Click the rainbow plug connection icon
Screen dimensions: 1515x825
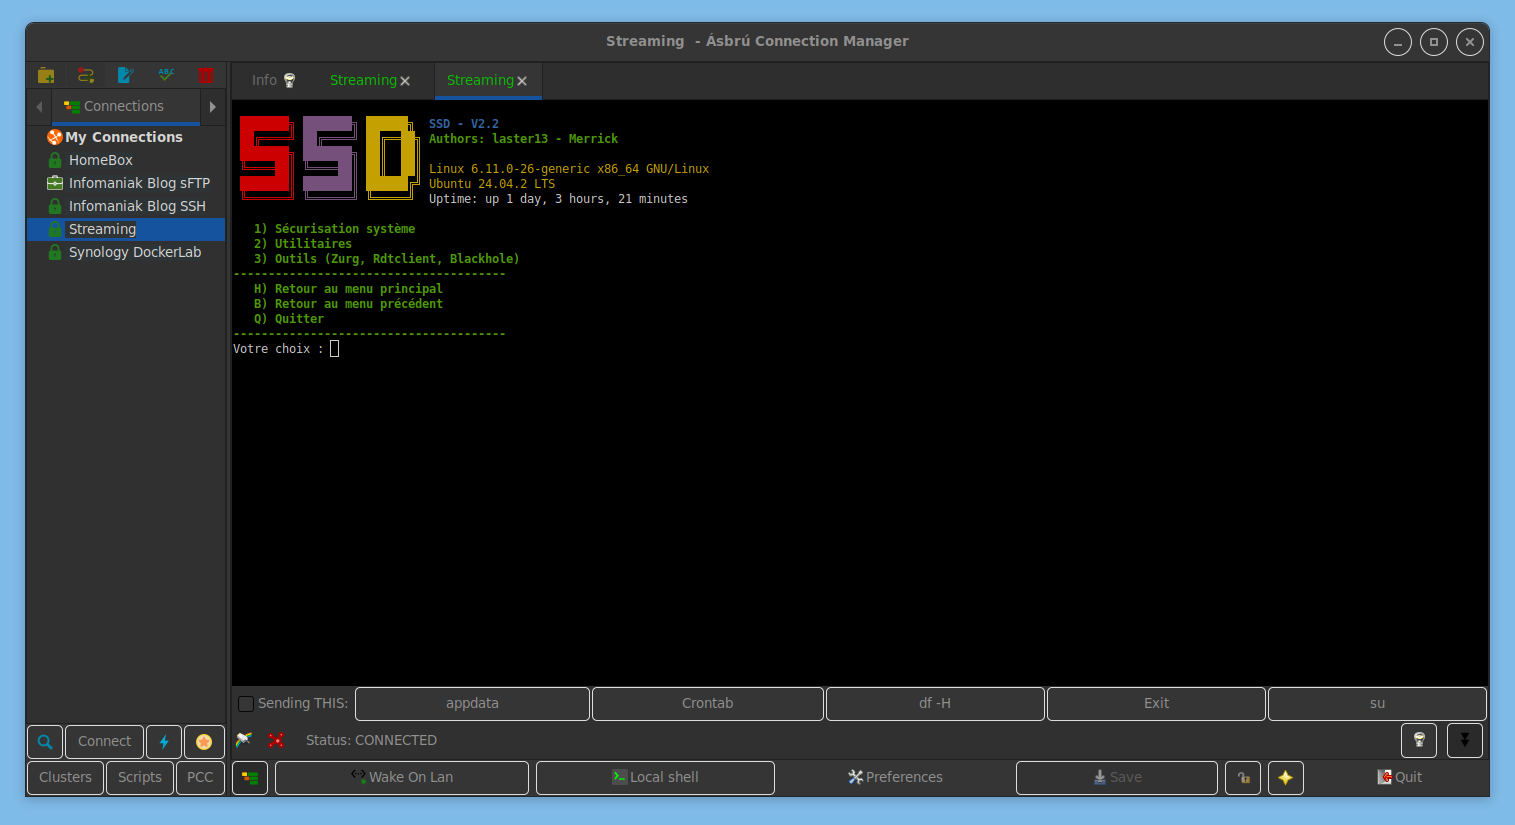point(244,740)
